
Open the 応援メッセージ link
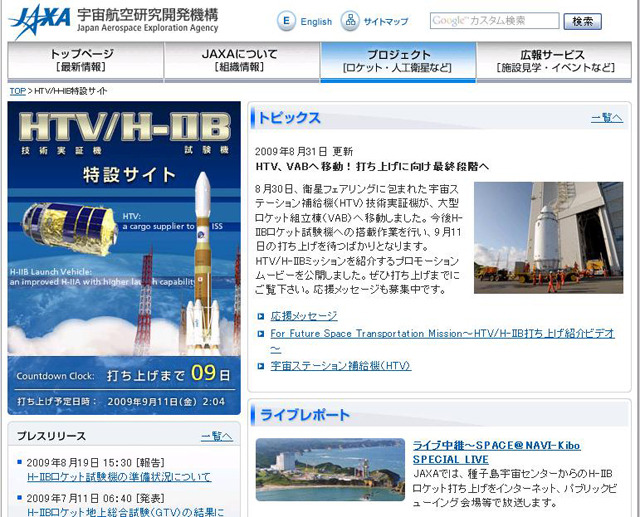[x=304, y=316]
